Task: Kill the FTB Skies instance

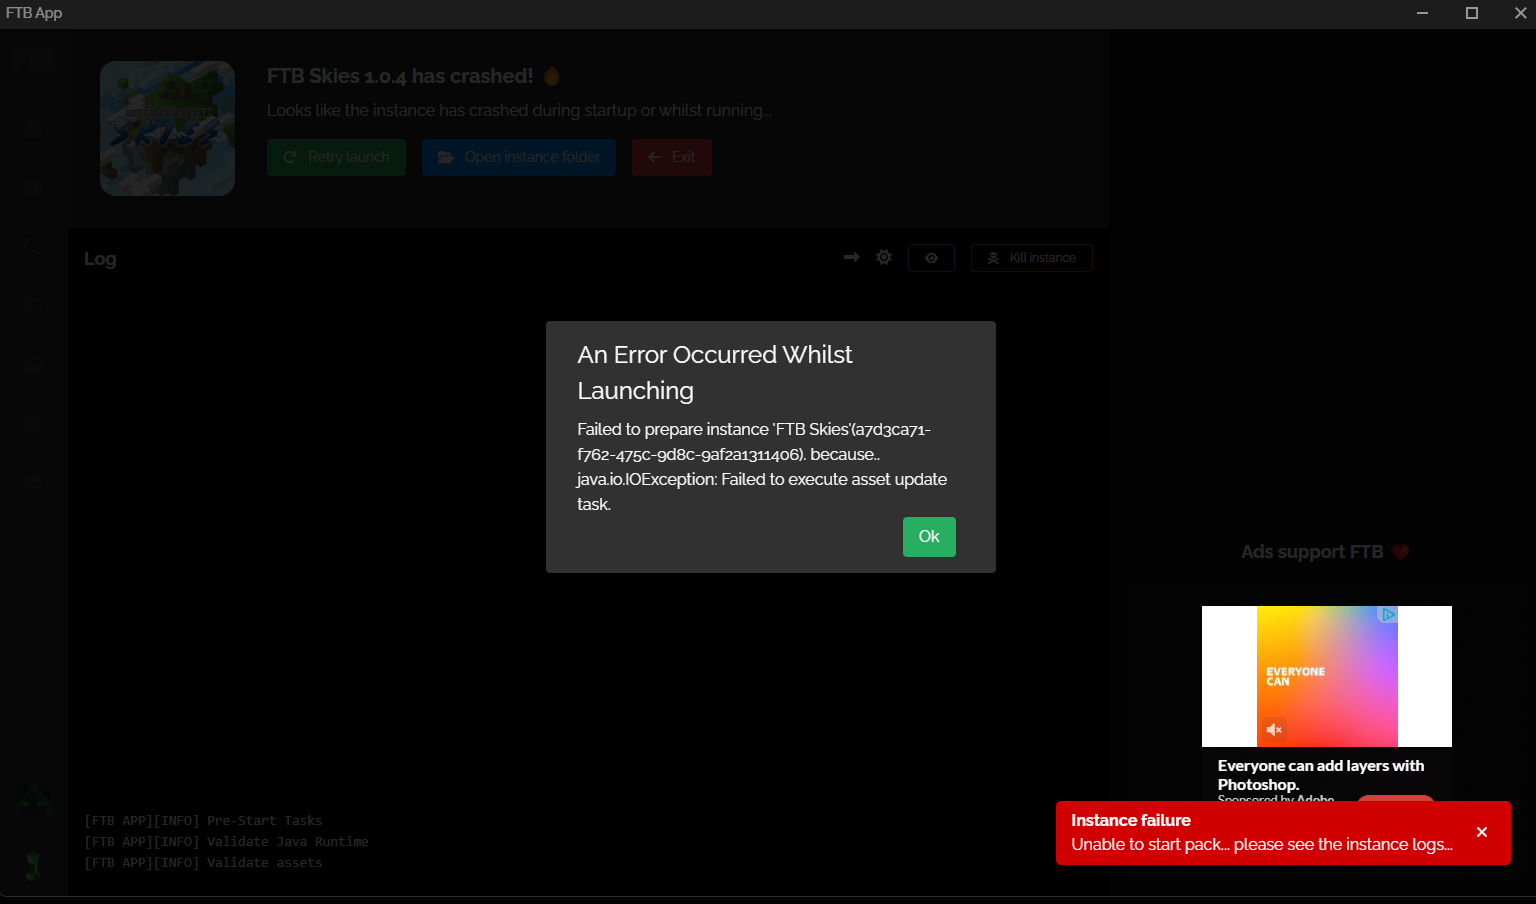Action: (1031, 257)
